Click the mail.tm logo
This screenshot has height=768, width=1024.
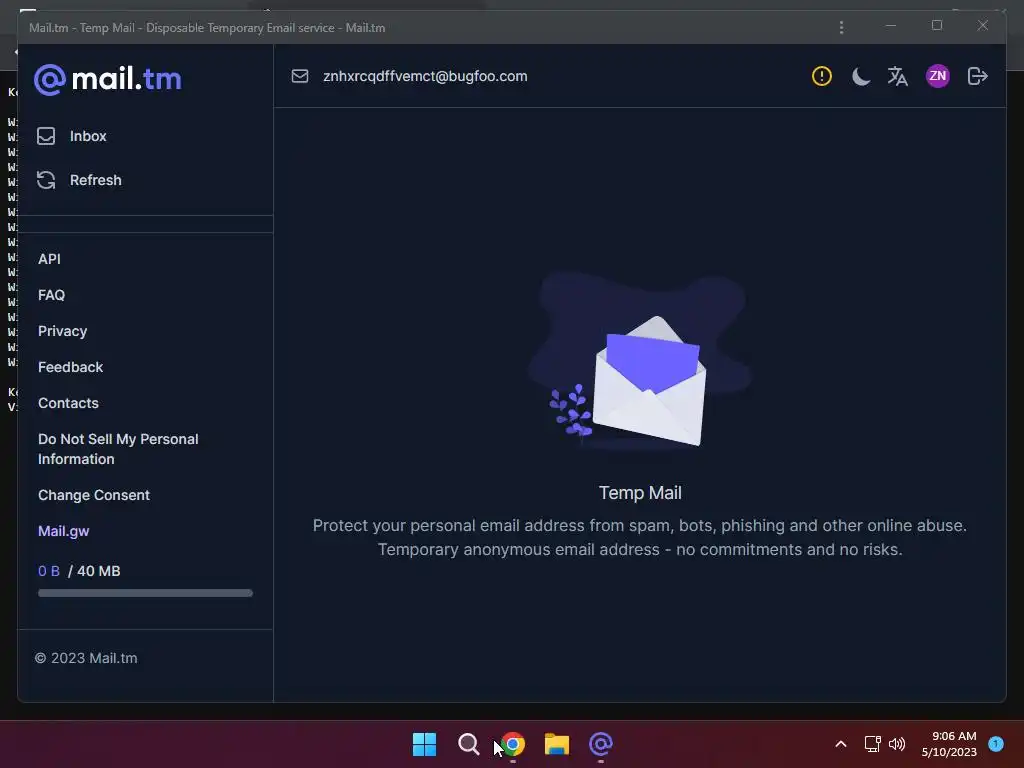click(x=108, y=79)
